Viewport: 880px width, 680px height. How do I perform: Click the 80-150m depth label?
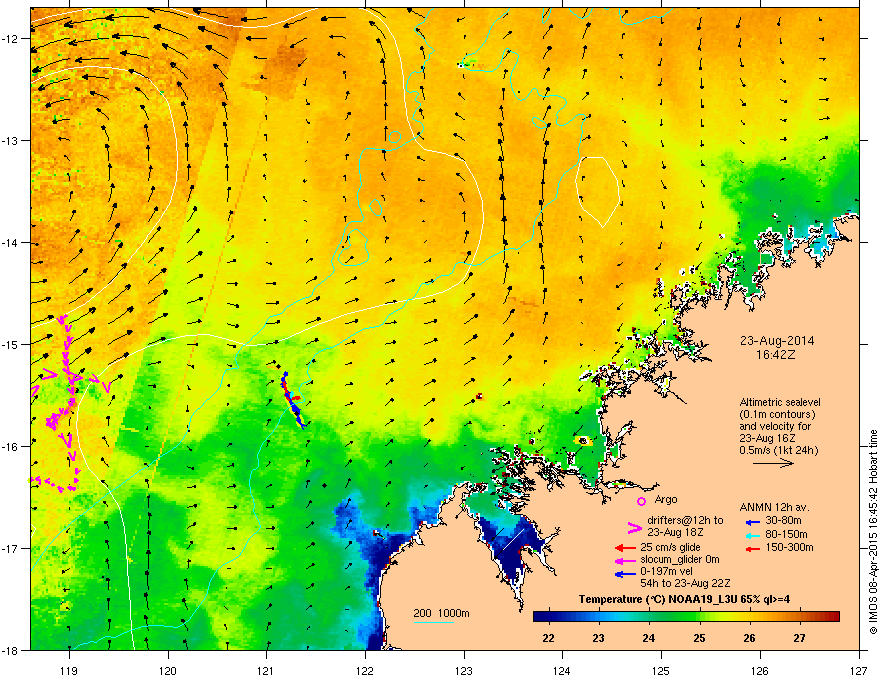(x=787, y=534)
